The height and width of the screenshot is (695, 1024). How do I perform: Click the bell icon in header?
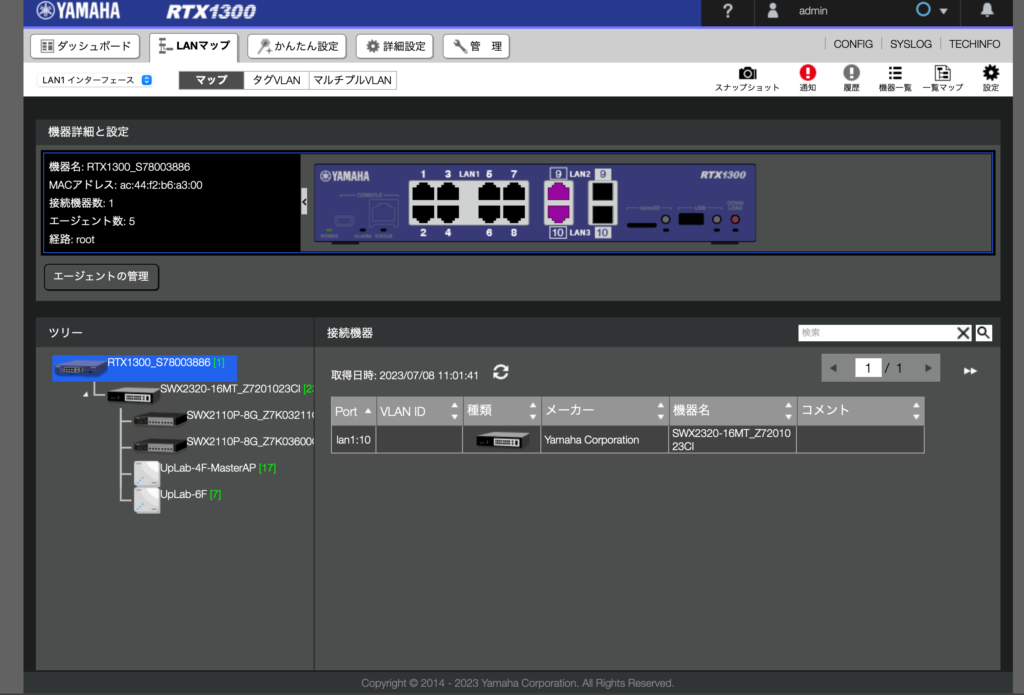[987, 11]
